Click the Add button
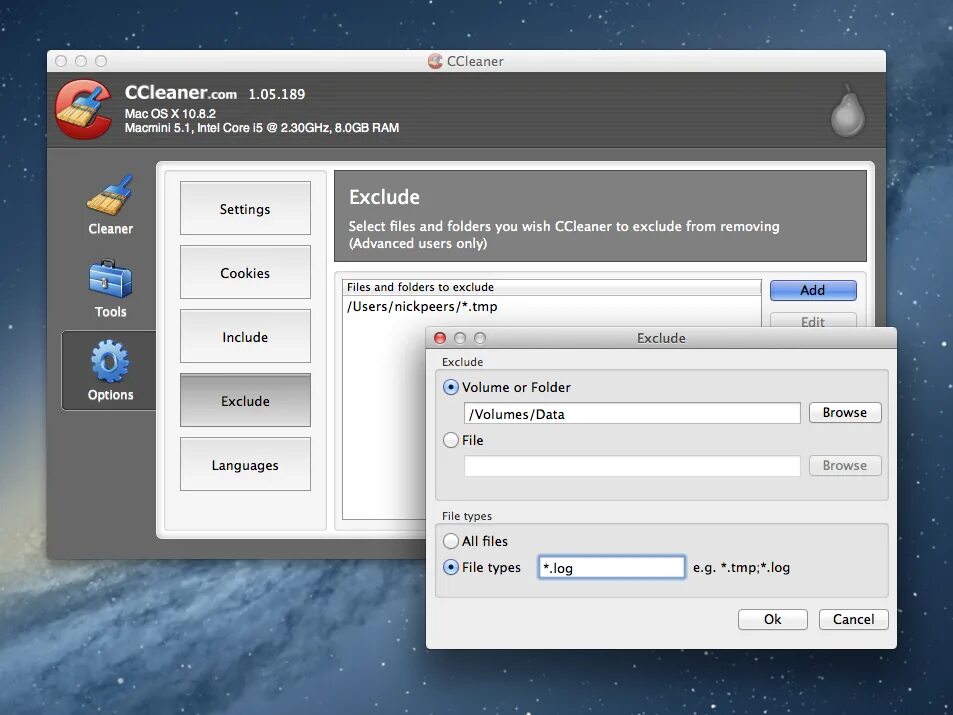Viewport: 953px width, 715px height. point(813,290)
